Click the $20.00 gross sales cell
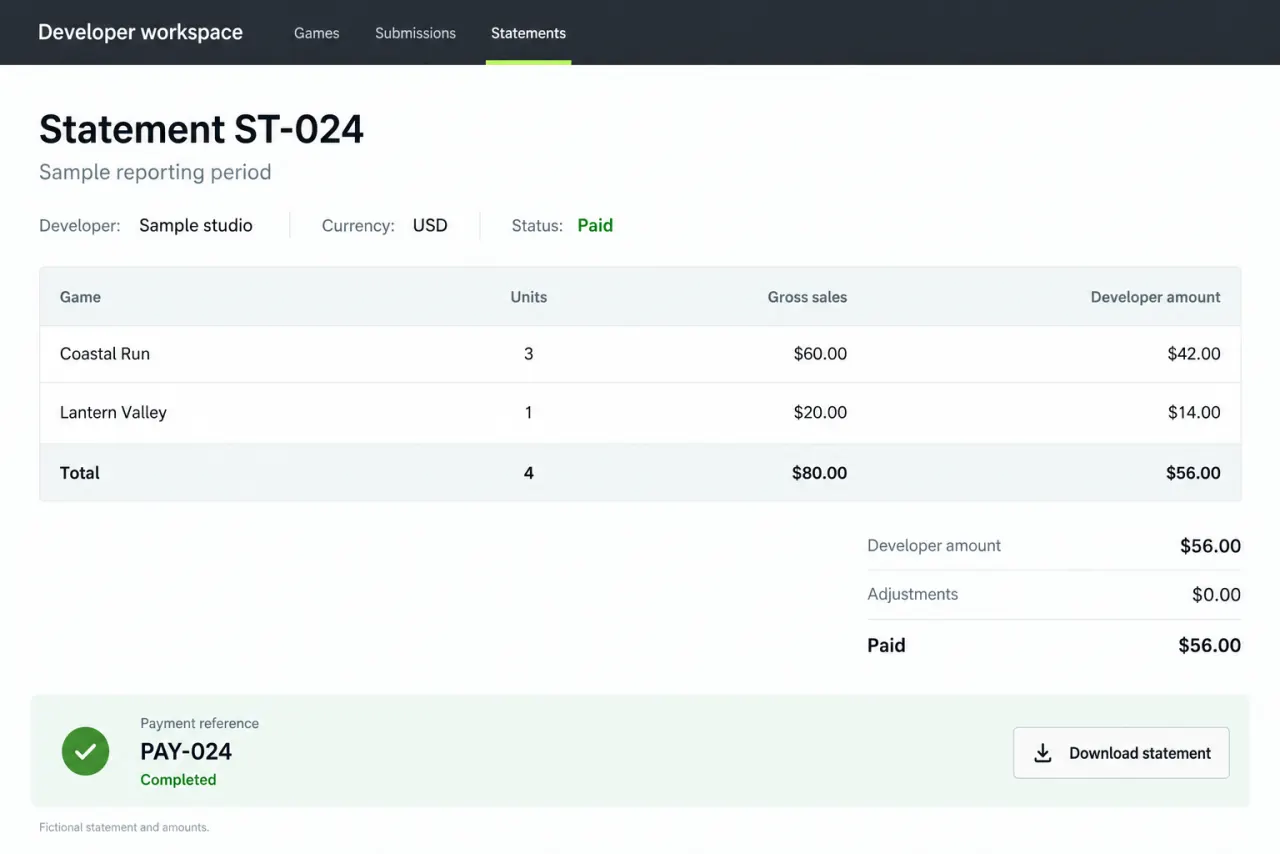 [820, 412]
